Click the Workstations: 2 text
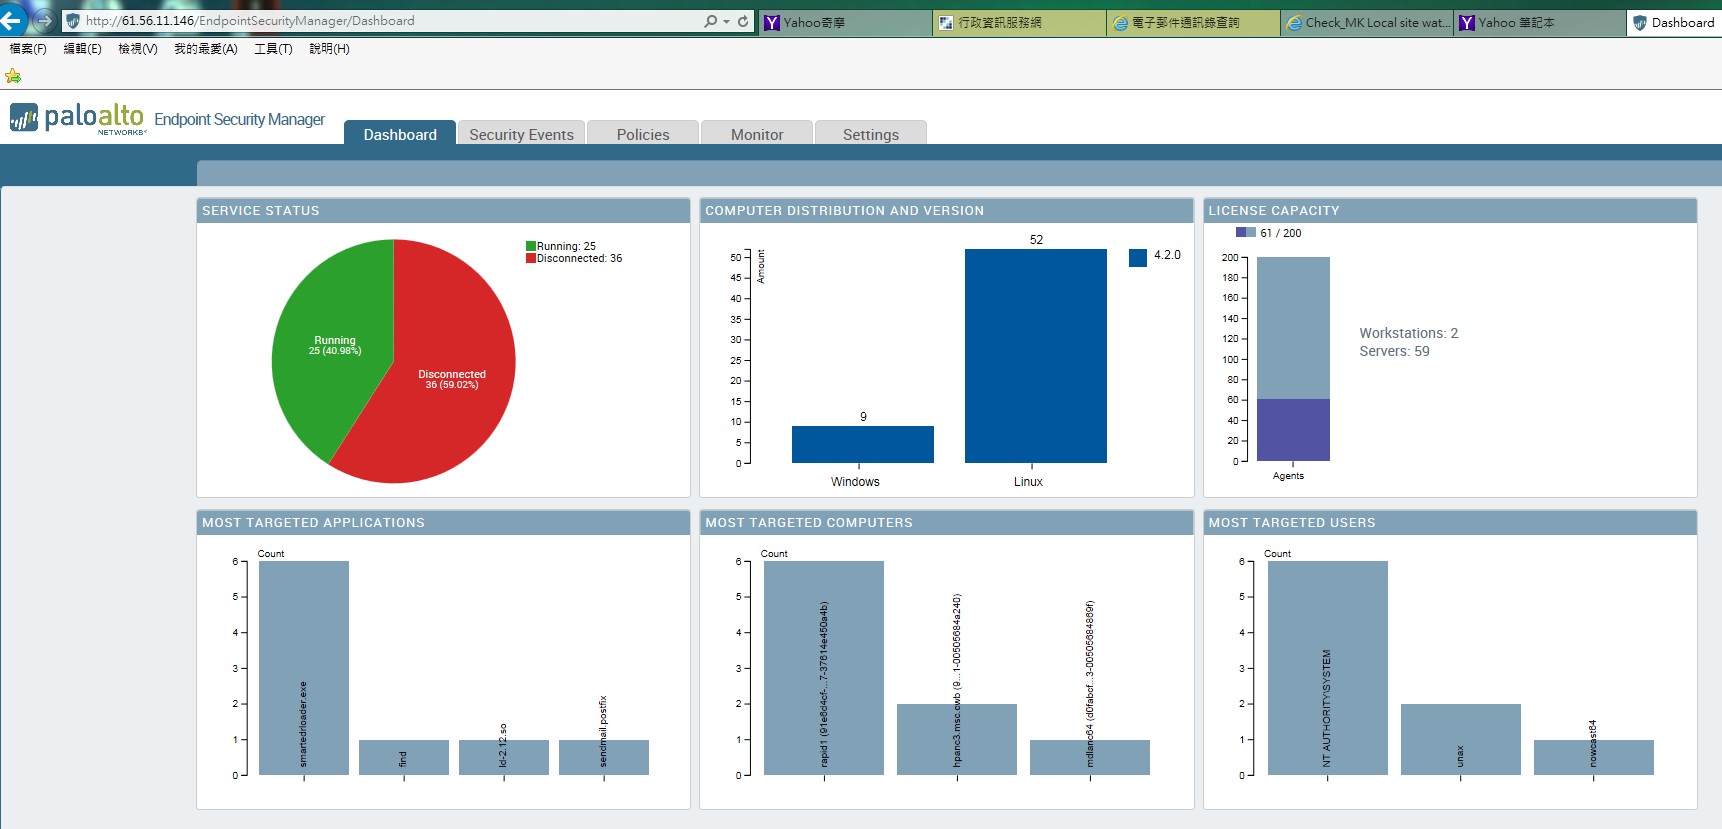This screenshot has height=829, width=1722. [1408, 333]
